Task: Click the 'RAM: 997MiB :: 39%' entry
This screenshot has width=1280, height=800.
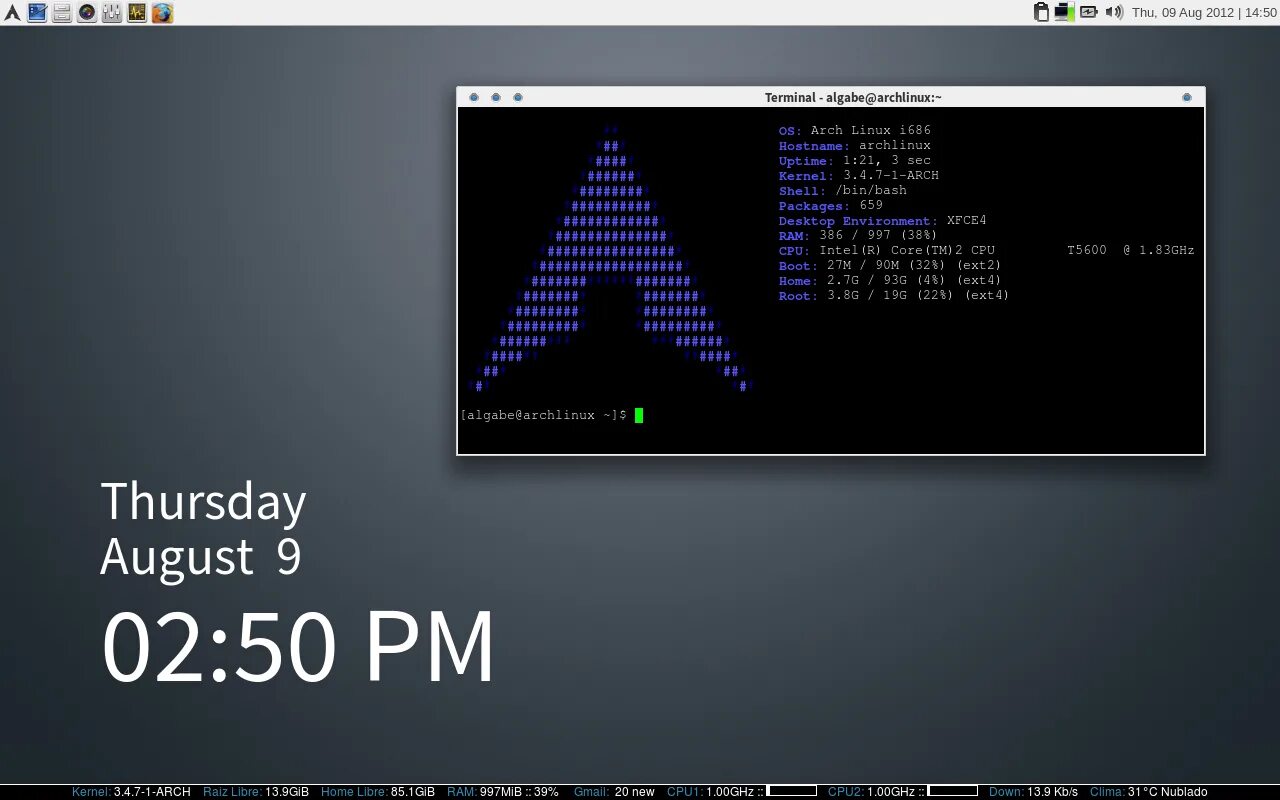Action: (x=503, y=792)
